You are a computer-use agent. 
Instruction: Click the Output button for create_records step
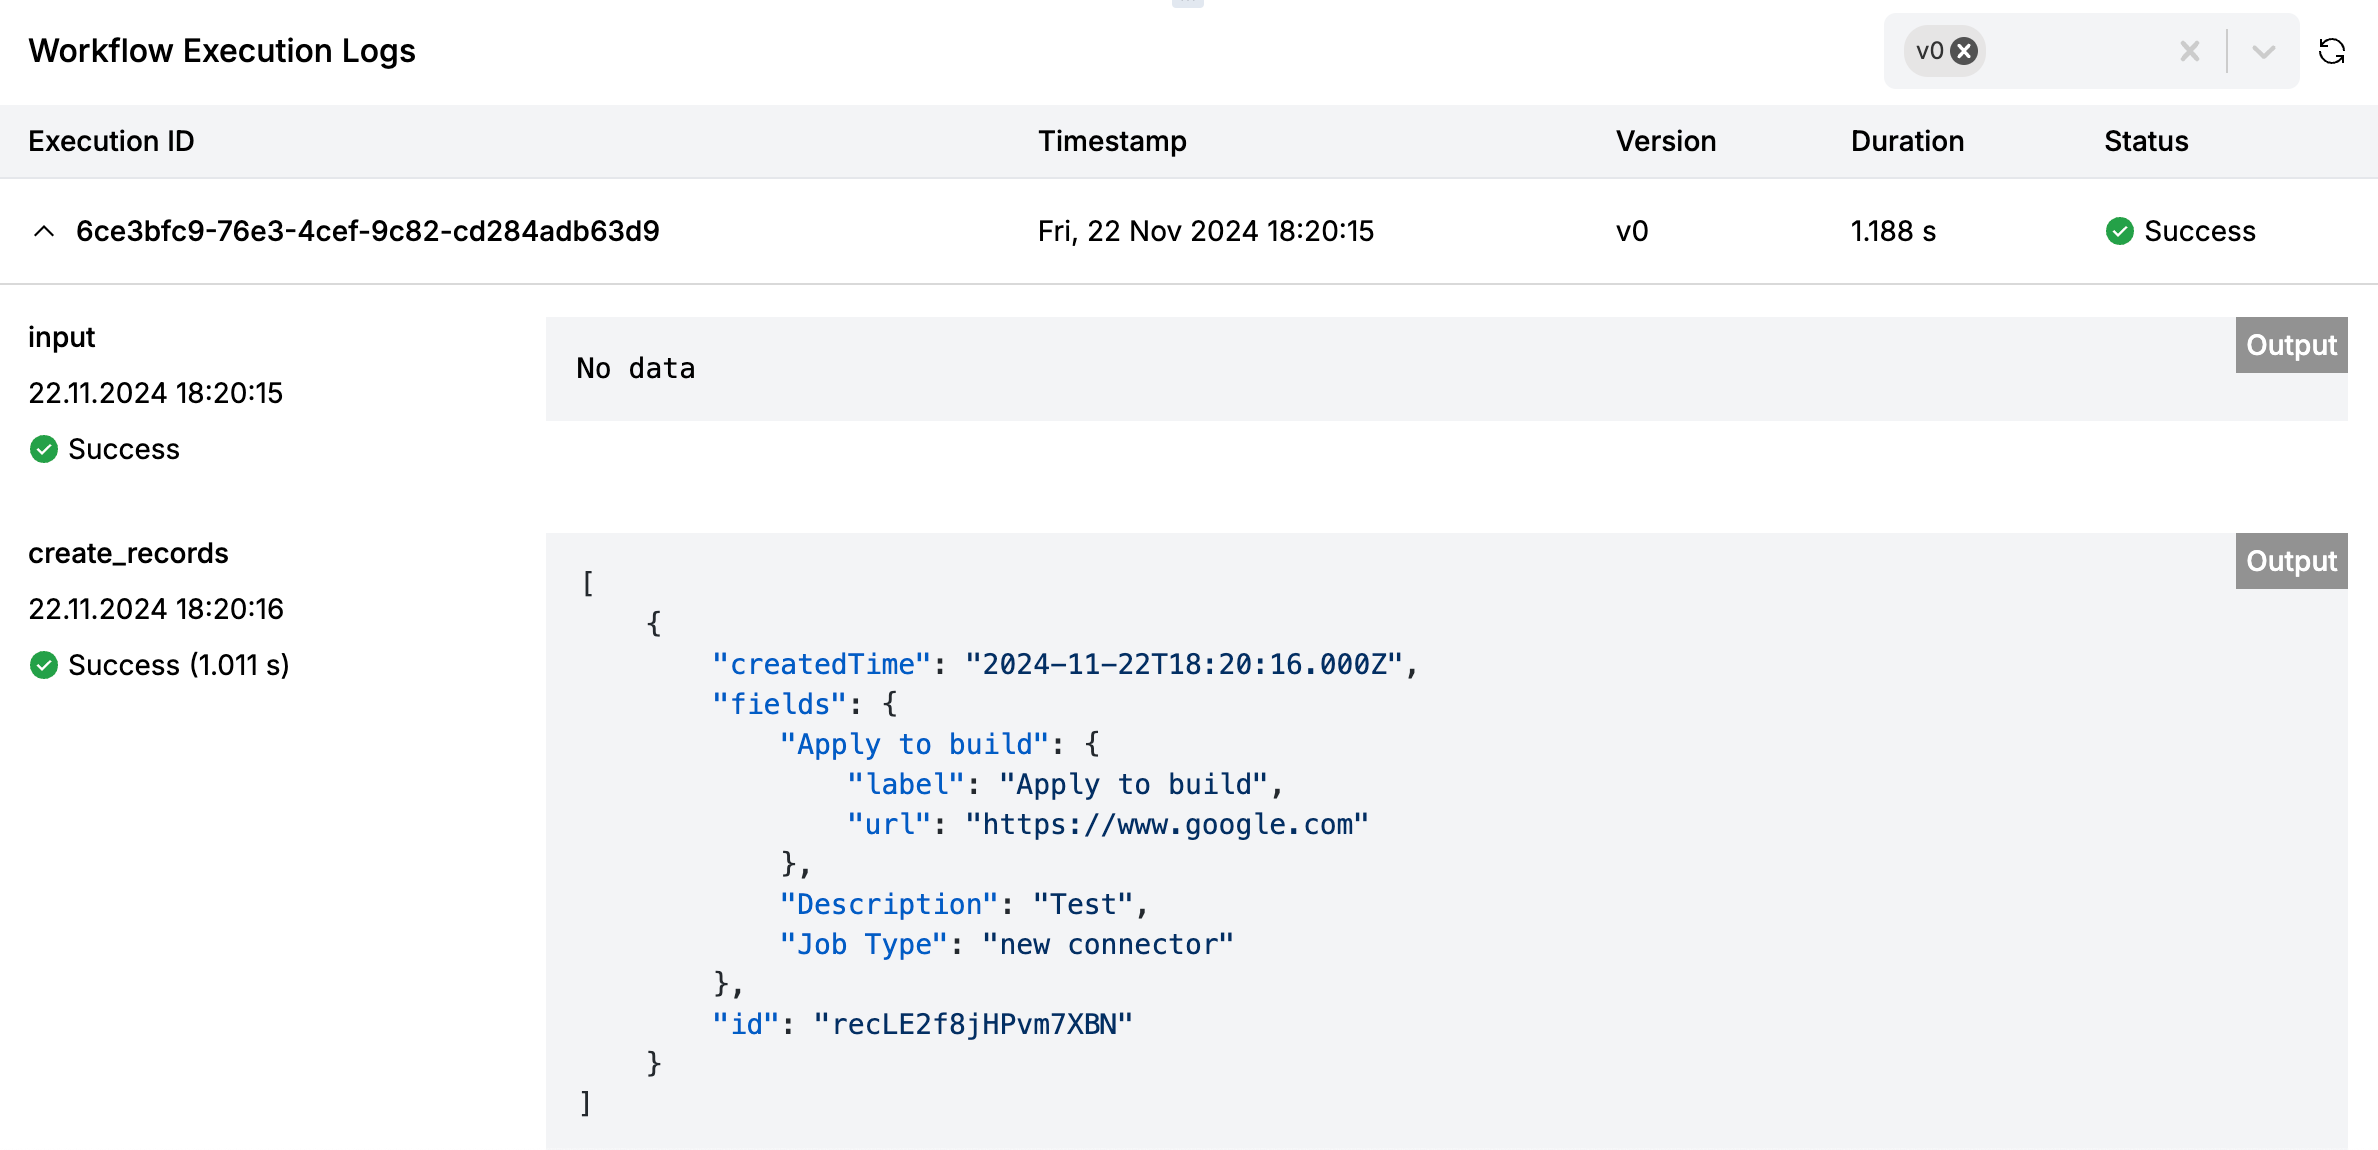click(2290, 561)
